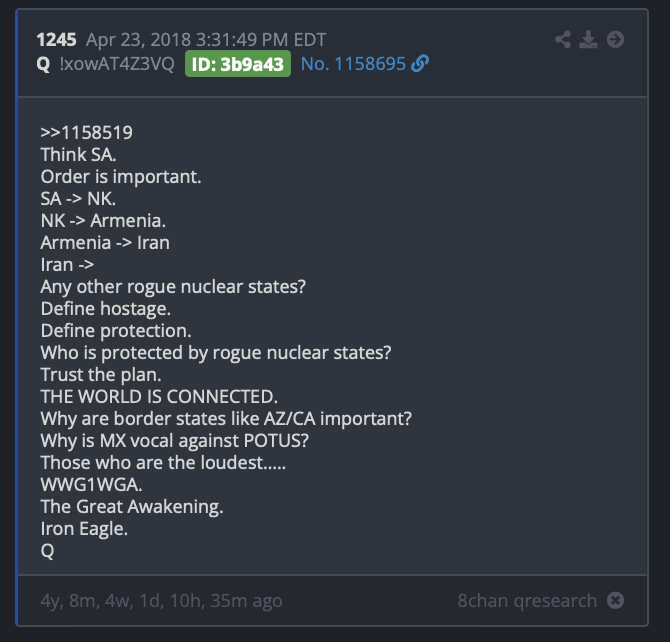Click the "Any other rogue nuclear states?" line
This screenshot has height=642, width=670.
pyautogui.click(x=173, y=287)
